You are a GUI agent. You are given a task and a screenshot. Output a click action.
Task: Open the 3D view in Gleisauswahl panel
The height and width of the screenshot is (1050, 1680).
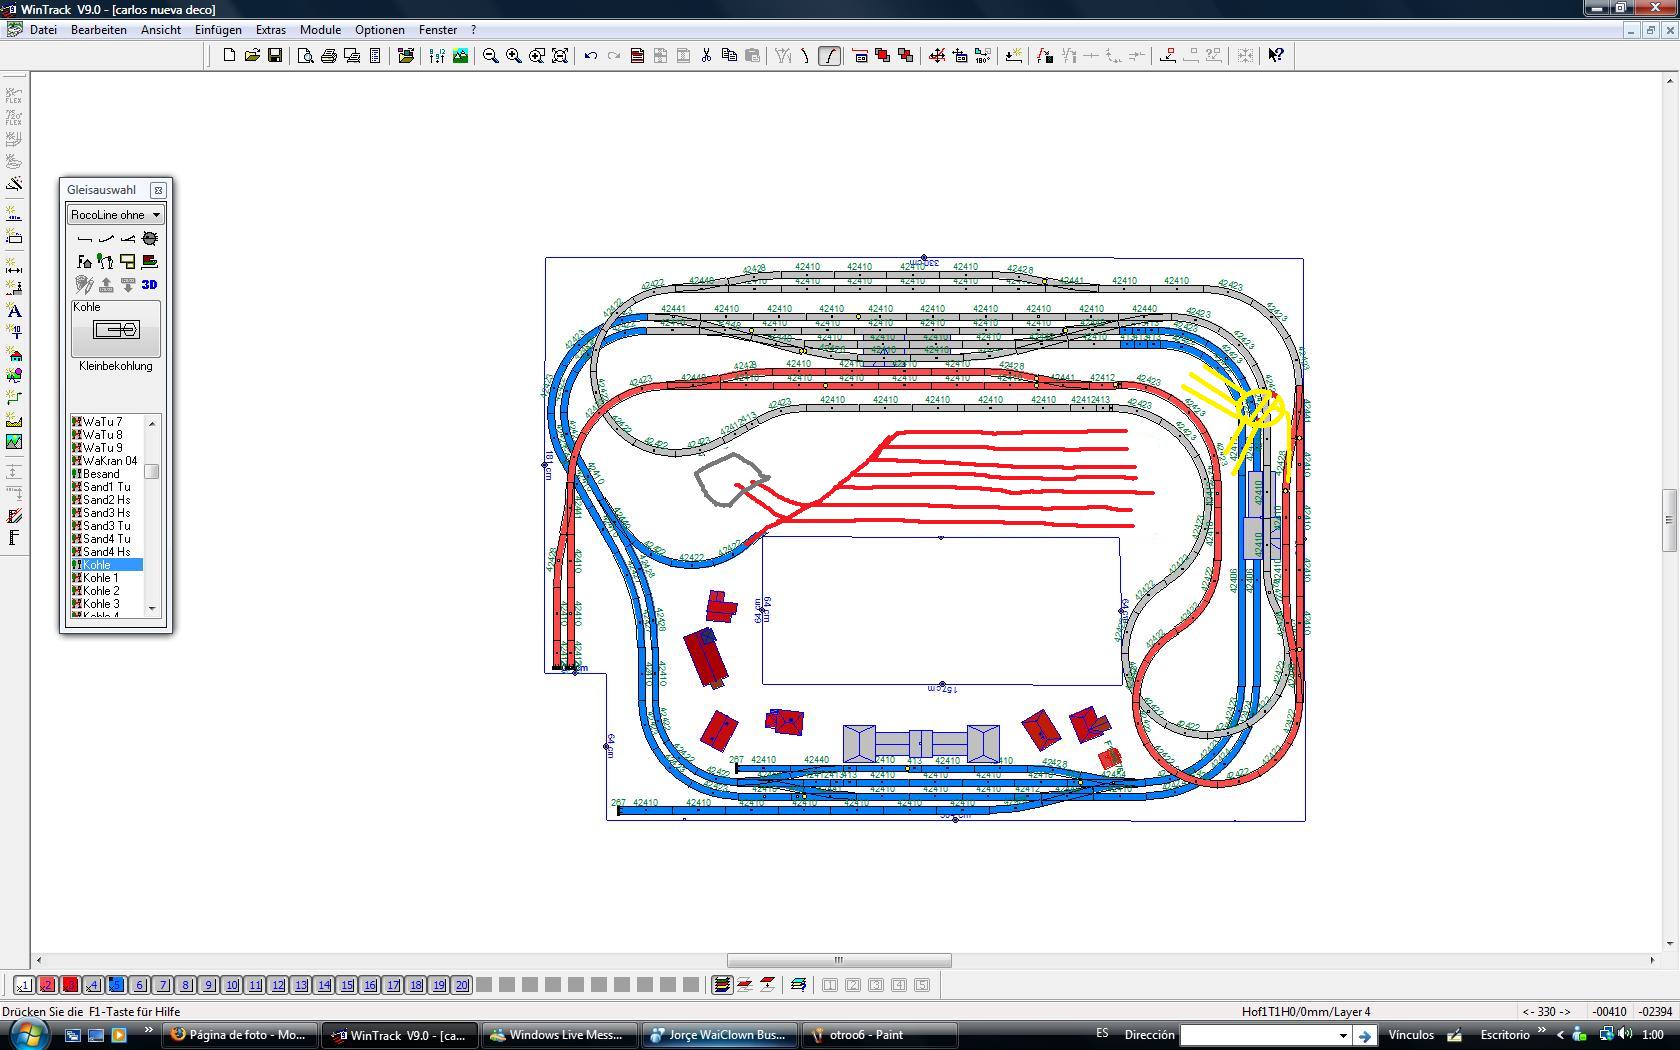tap(149, 285)
